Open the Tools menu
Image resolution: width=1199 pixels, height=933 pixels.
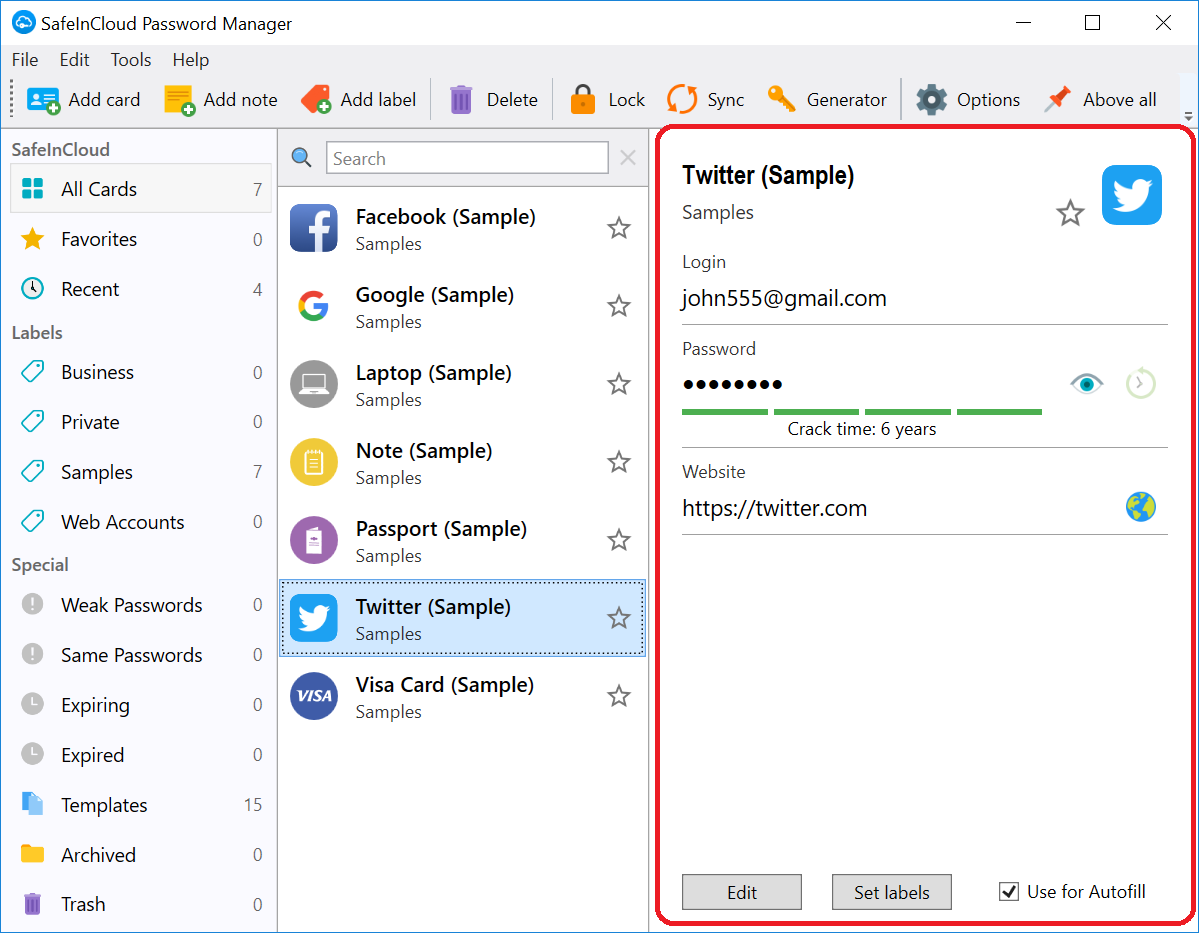[x=131, y=60]
